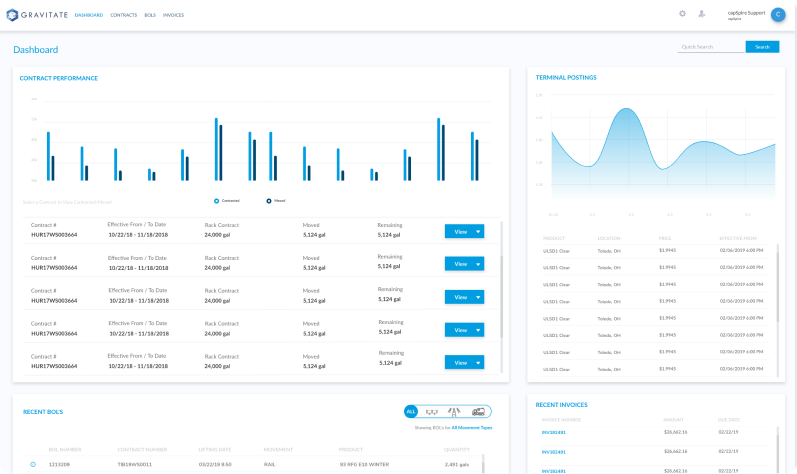Expand the first contract's View dropdown arrow

[x=478, y=231]
